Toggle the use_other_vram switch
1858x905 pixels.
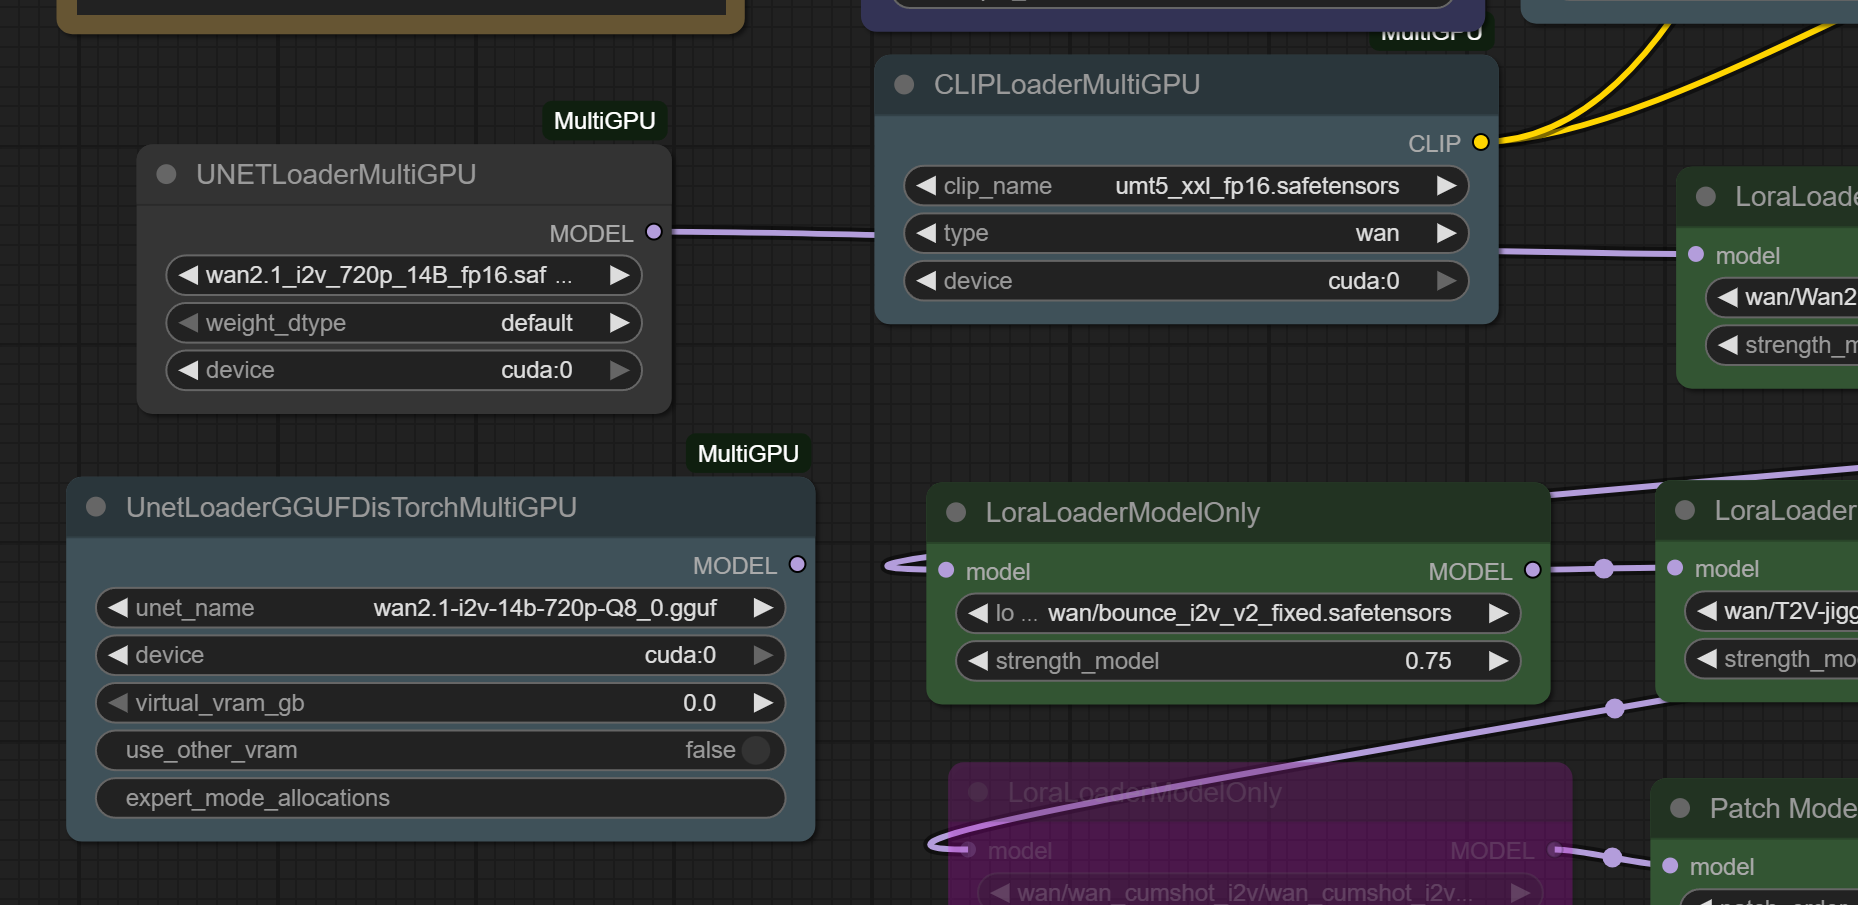pyautogui.click(x=756, y=750)
